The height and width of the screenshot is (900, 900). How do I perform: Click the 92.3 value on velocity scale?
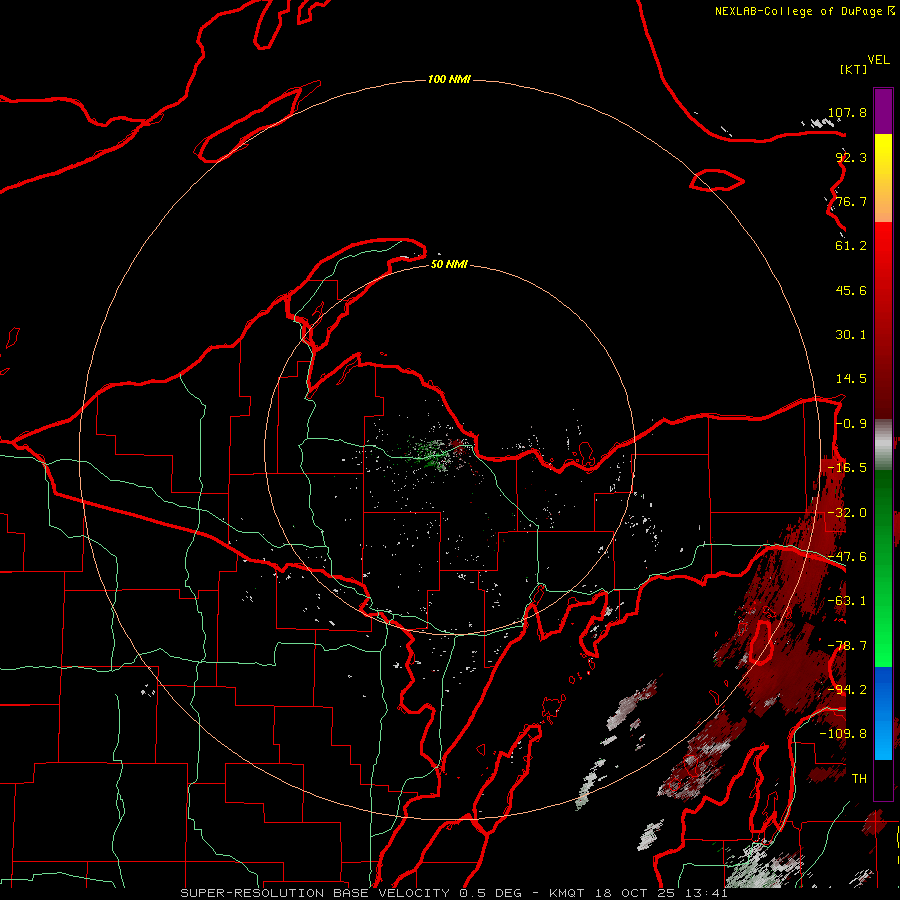click(x=851, y=157)
